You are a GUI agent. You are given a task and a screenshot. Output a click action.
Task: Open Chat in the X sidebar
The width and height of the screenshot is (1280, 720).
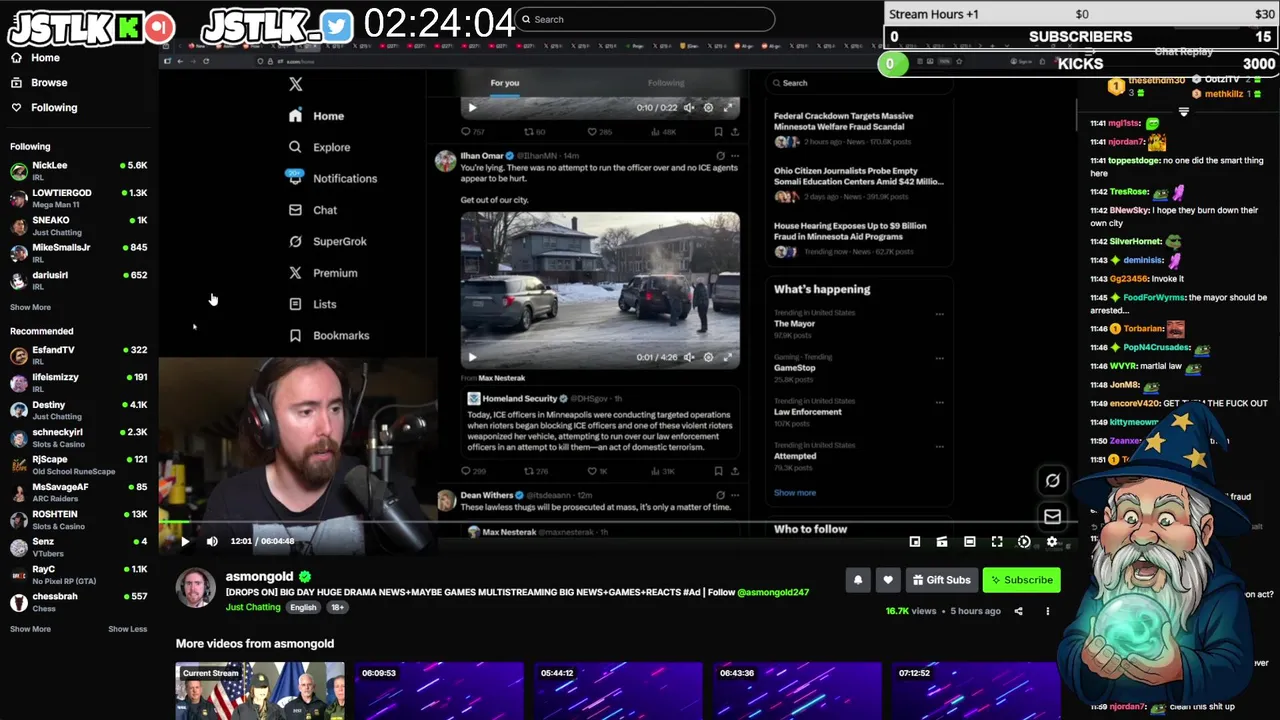(x=313, y=210)
